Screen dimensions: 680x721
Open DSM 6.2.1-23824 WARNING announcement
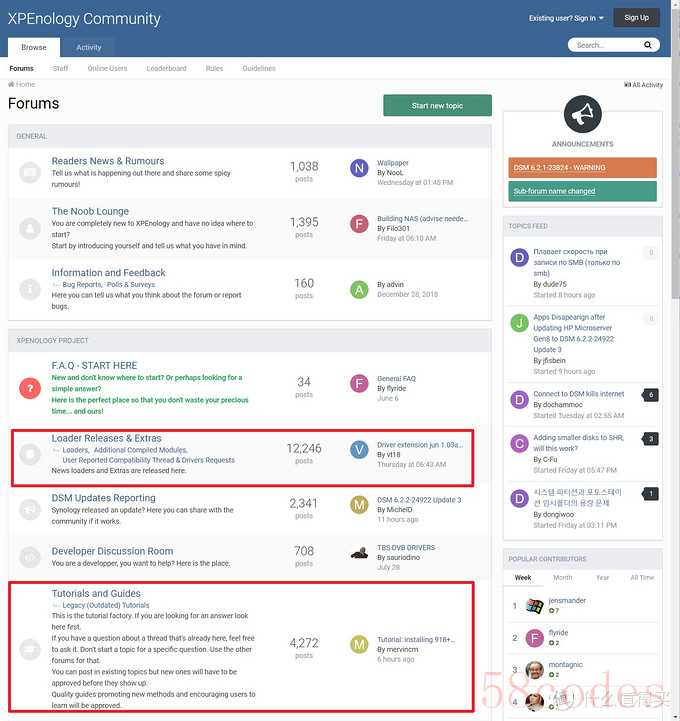pyautogui.click(x=582, y=168)
